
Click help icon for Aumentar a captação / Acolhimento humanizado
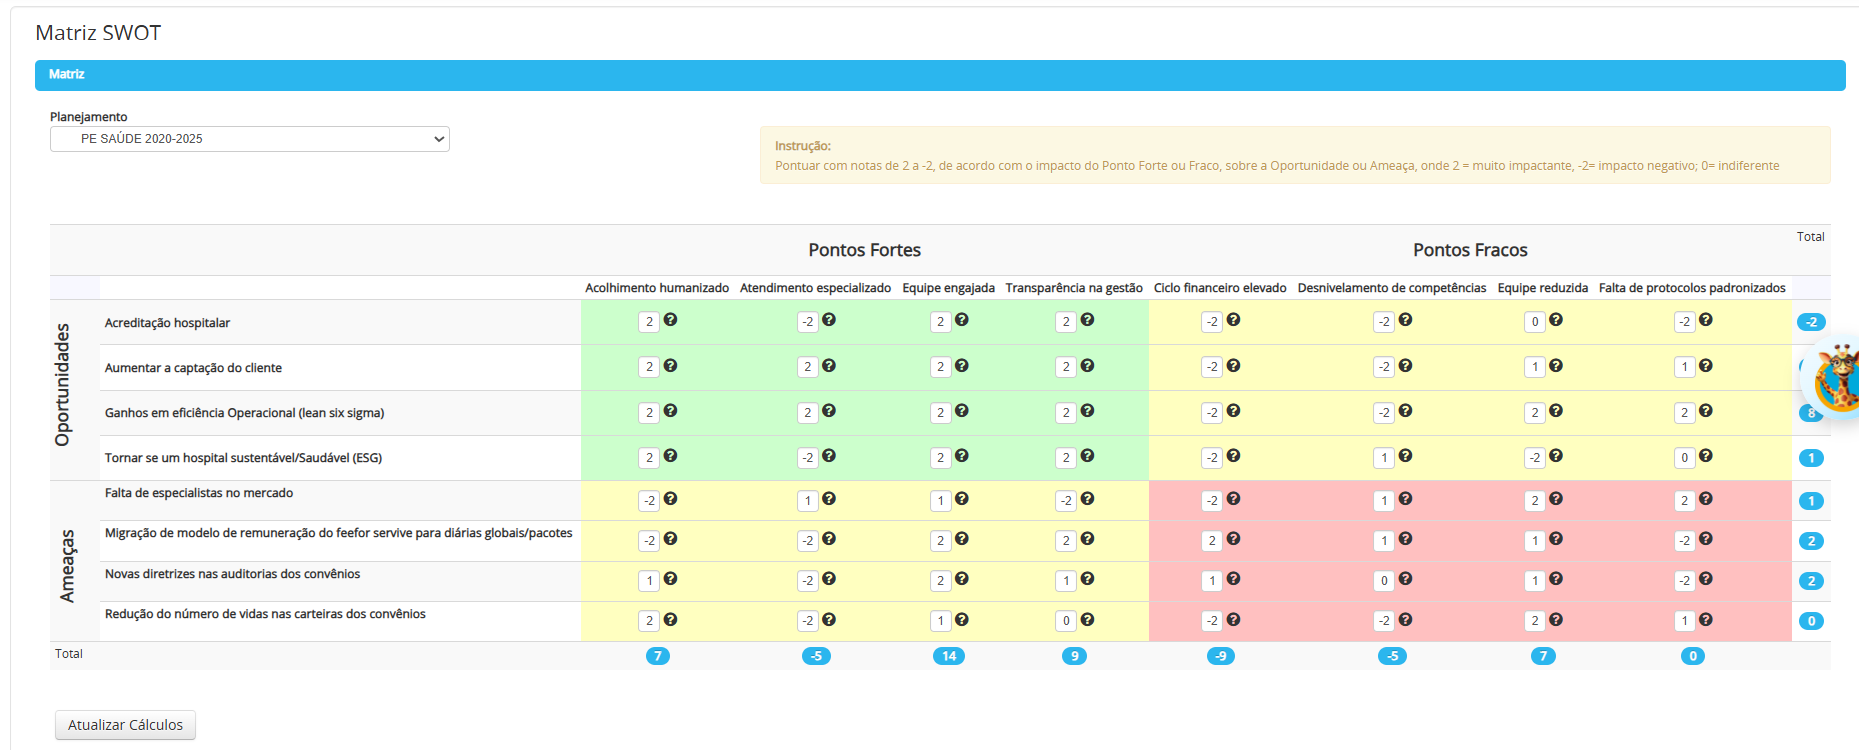(670, 366)
